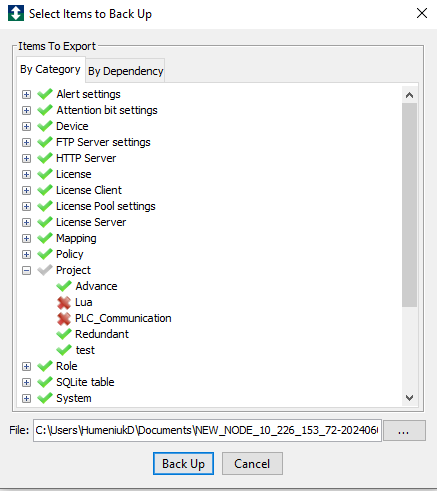The height and width of the screenshot is (491, 437).
Task: Click the gray checkmark next to Project
Action: pyautogui.click(x=45, y=270)
